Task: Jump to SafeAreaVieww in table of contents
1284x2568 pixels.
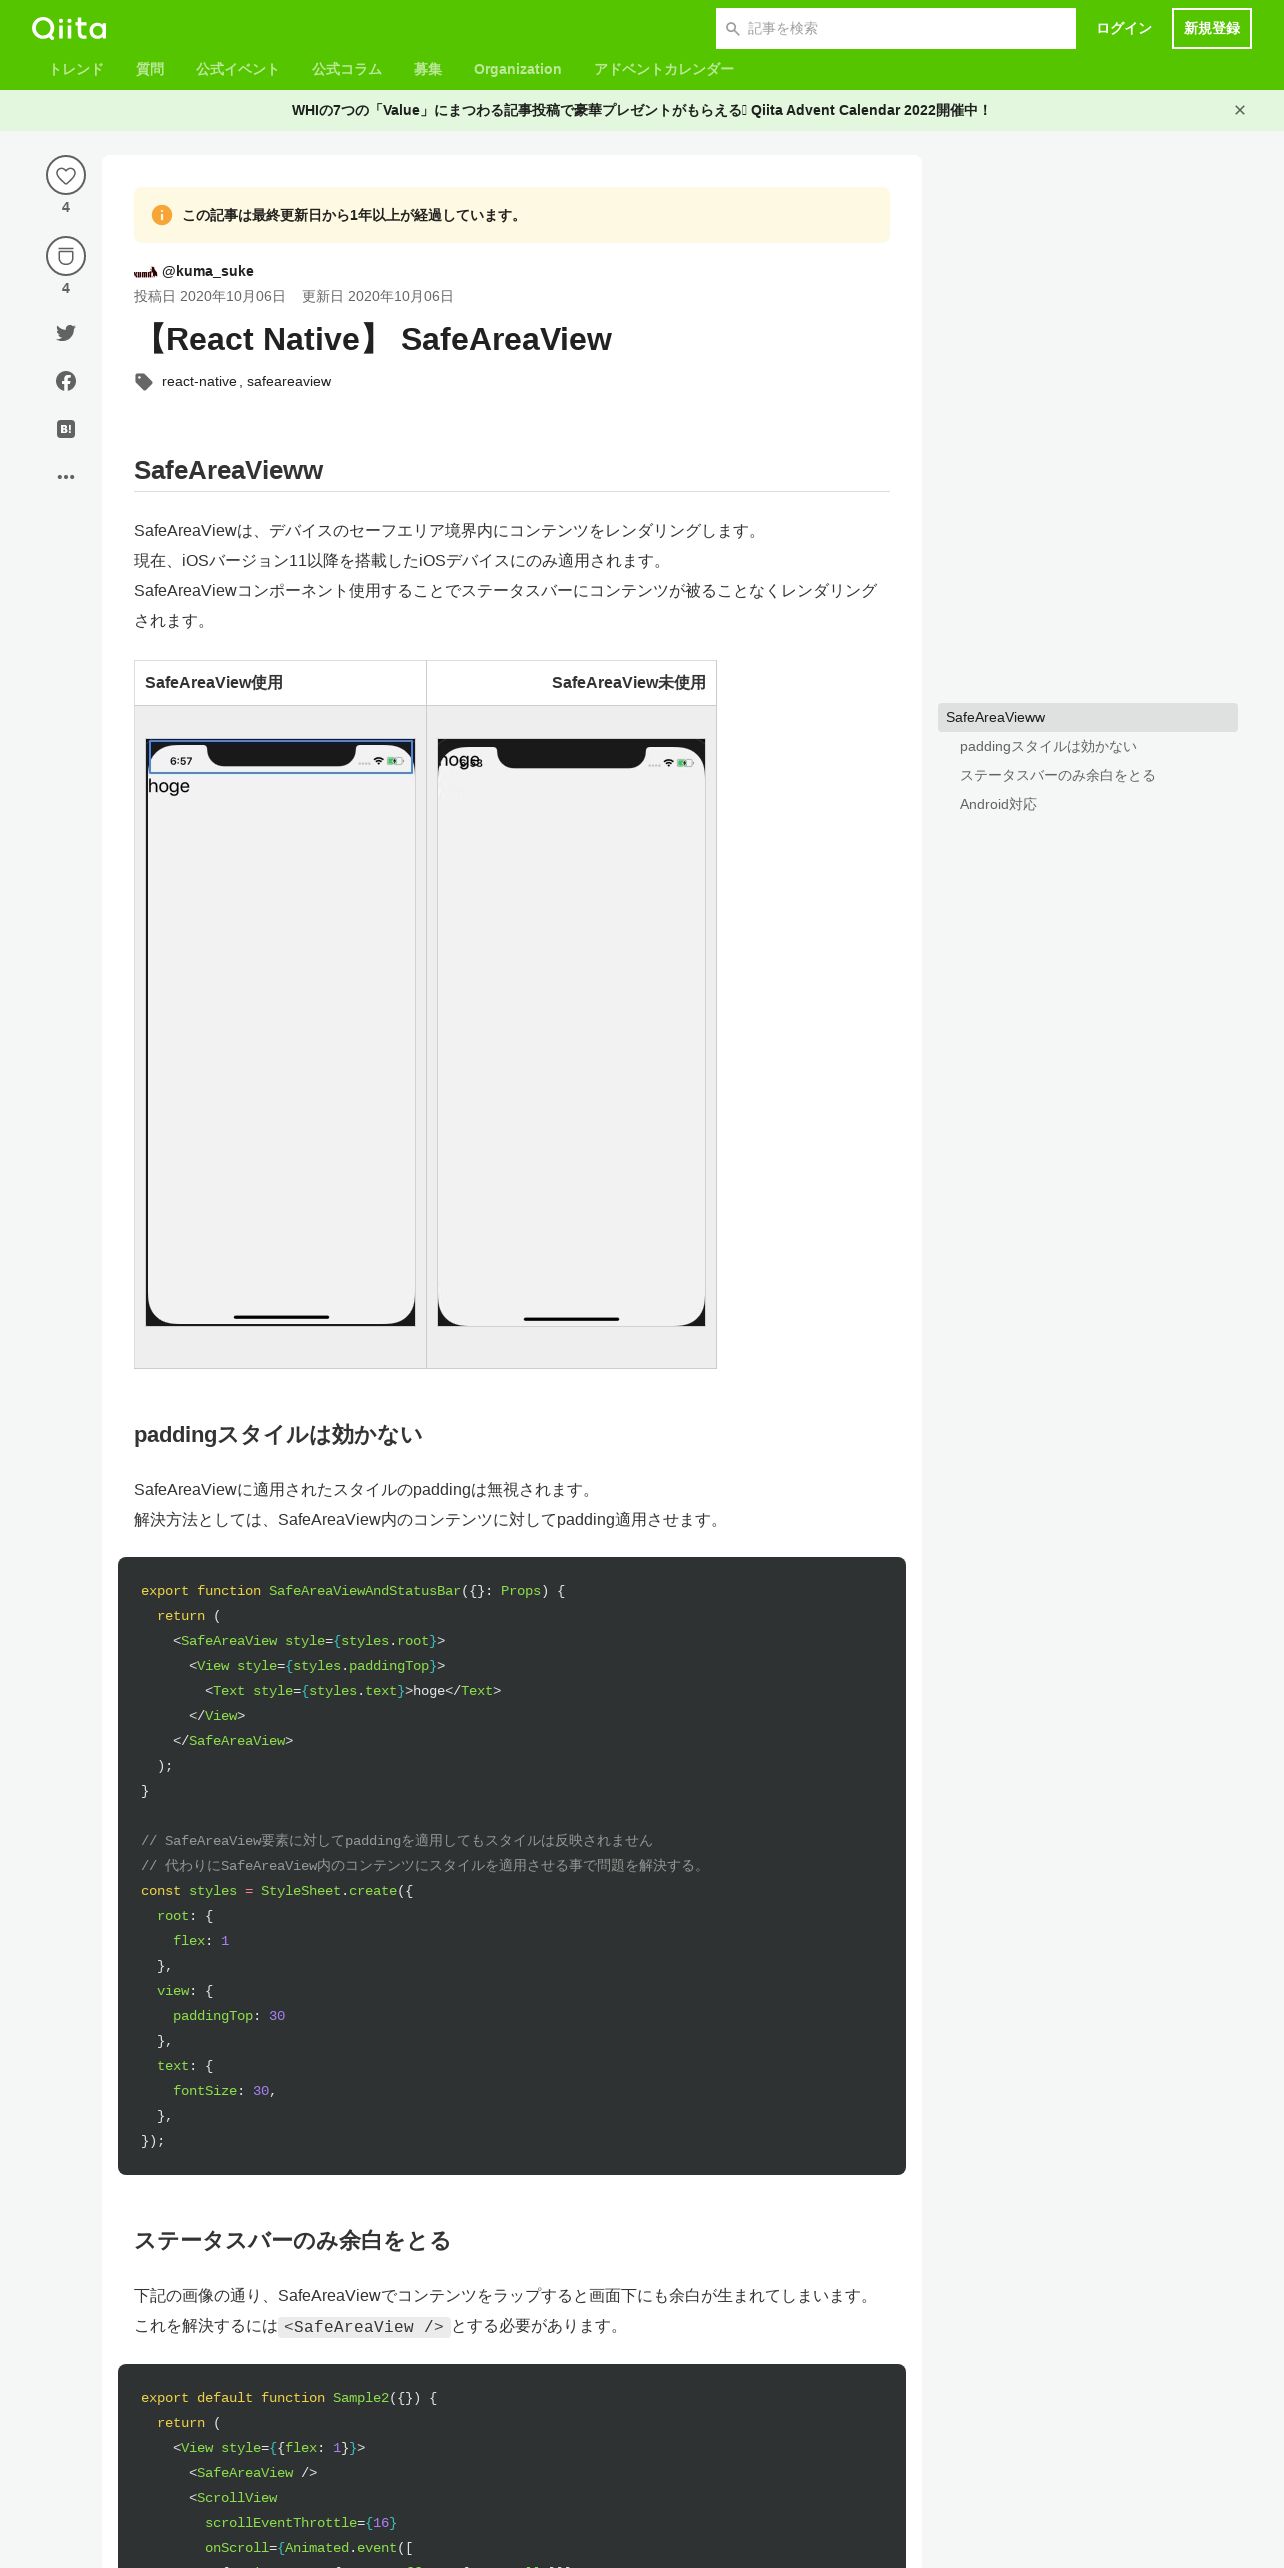Action: click(1088, 717)
